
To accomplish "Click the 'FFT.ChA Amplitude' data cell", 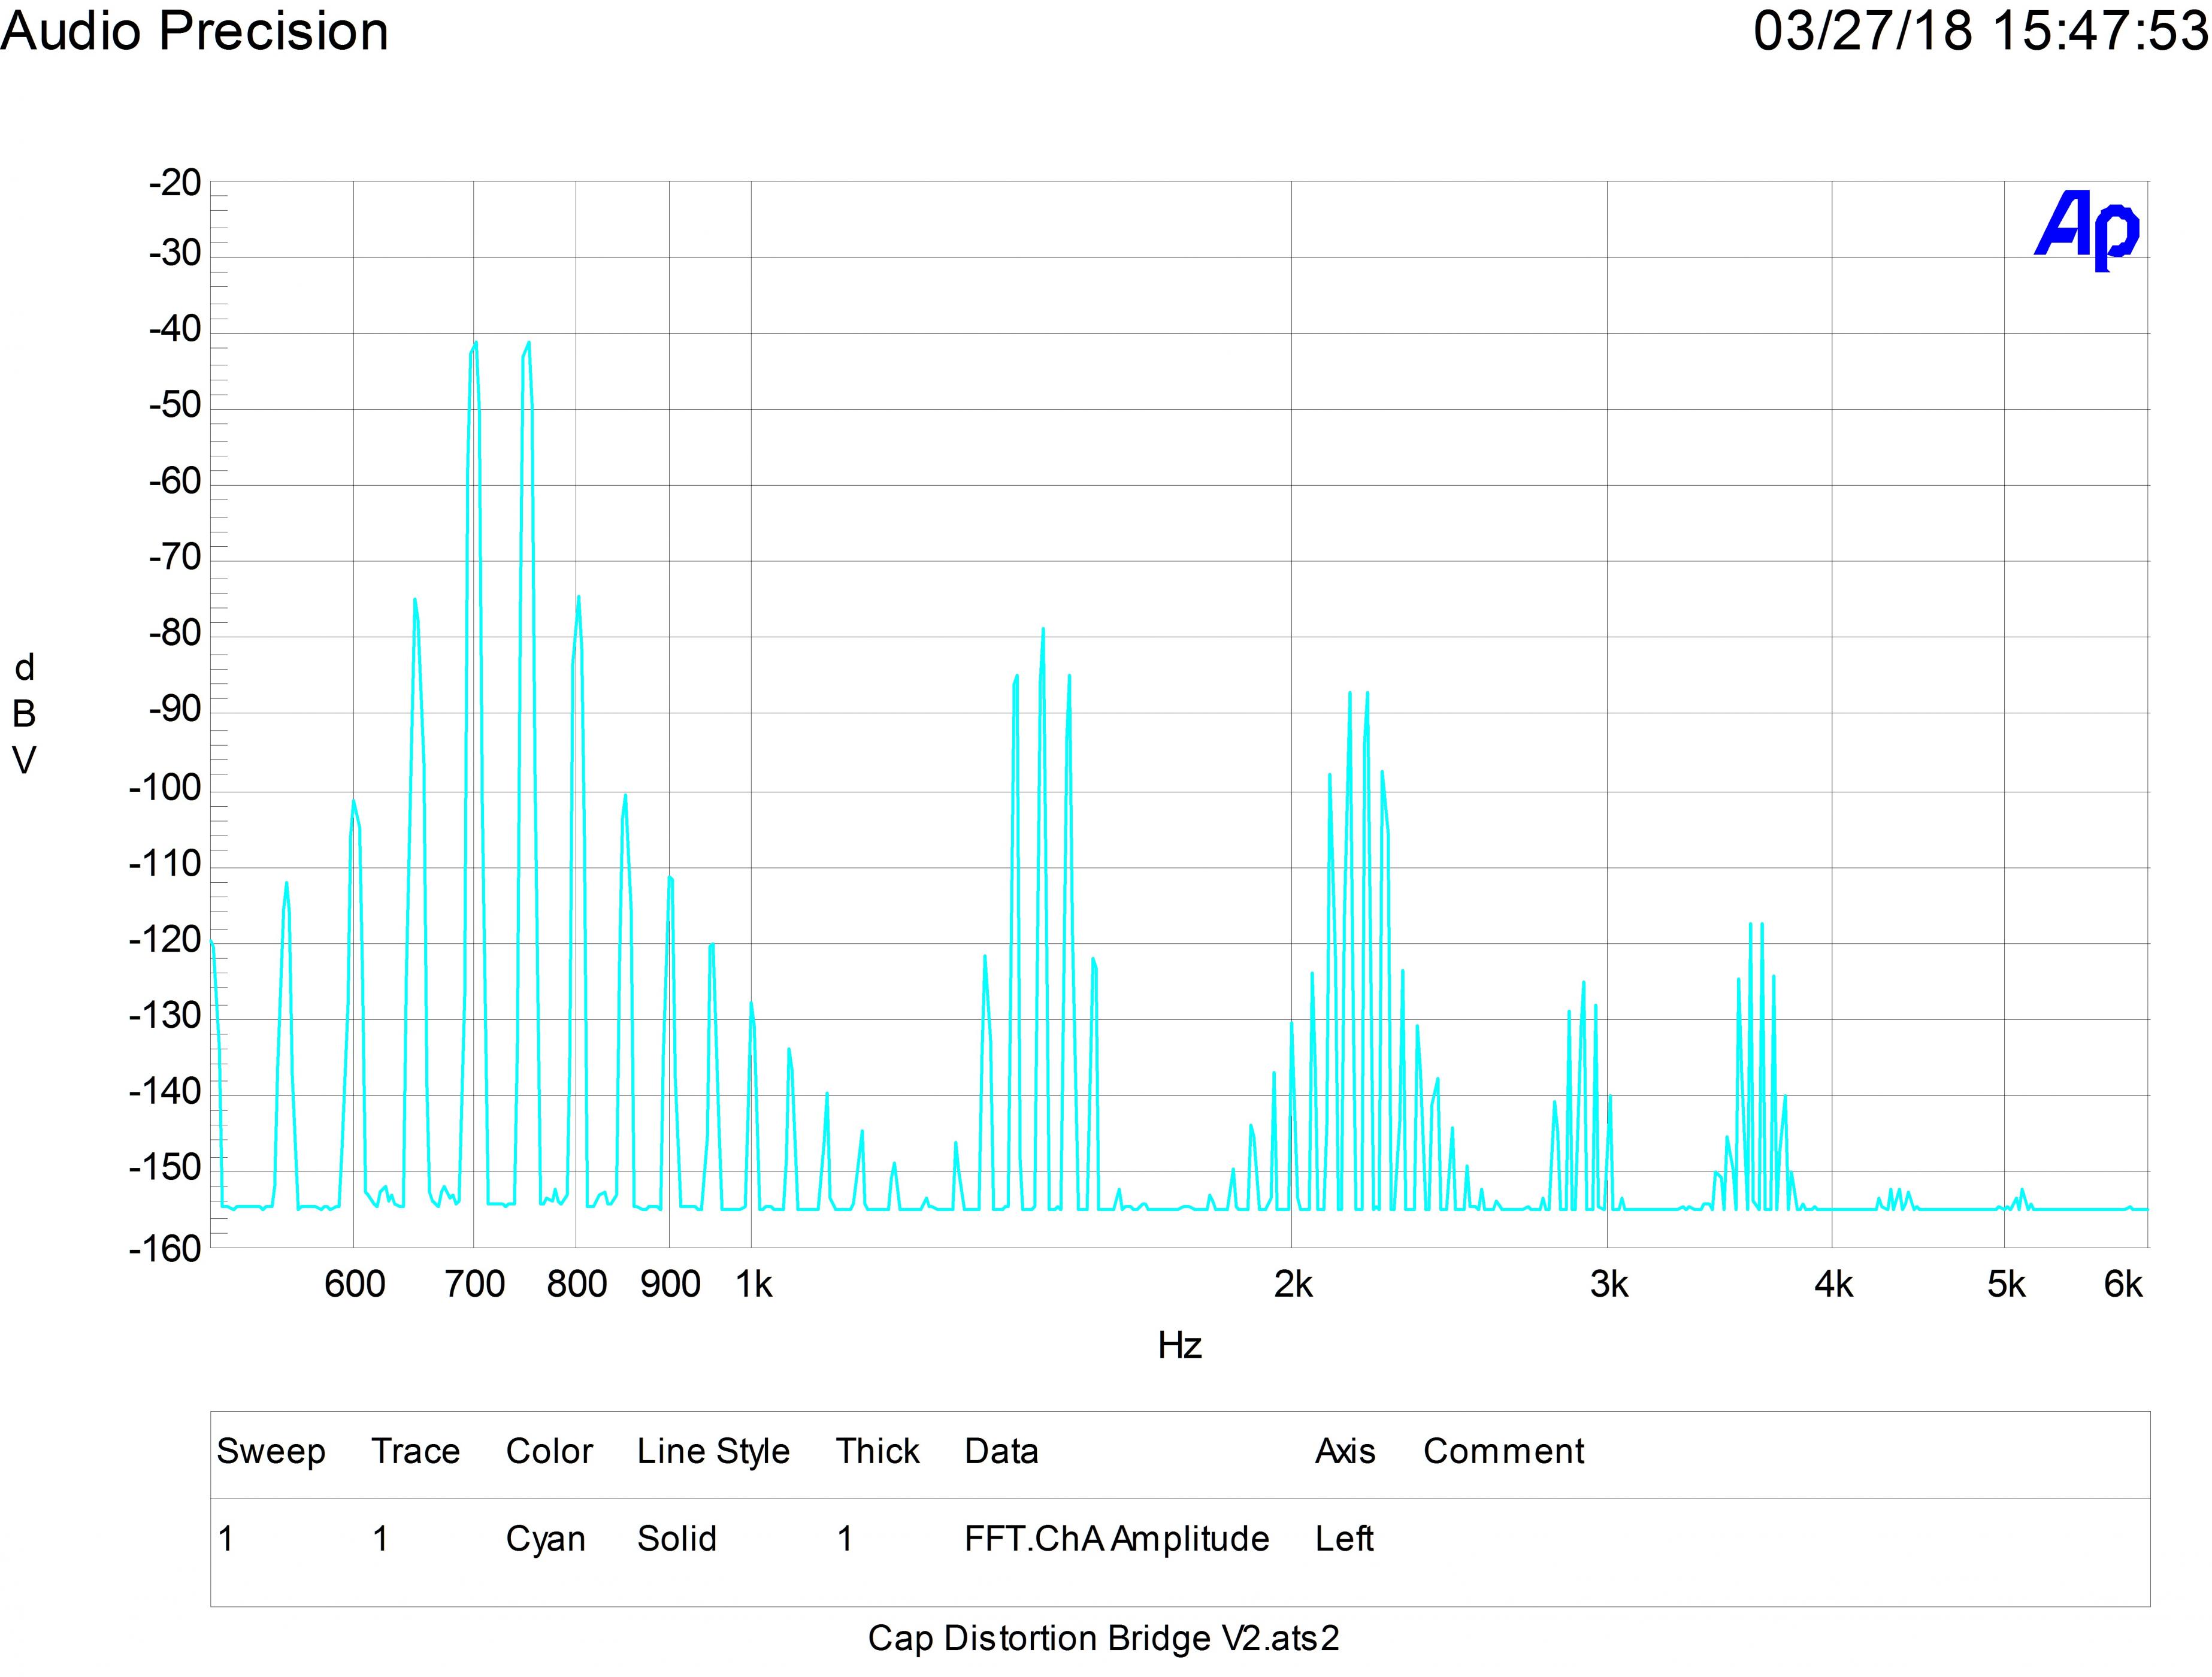I will (1117, 1539).
